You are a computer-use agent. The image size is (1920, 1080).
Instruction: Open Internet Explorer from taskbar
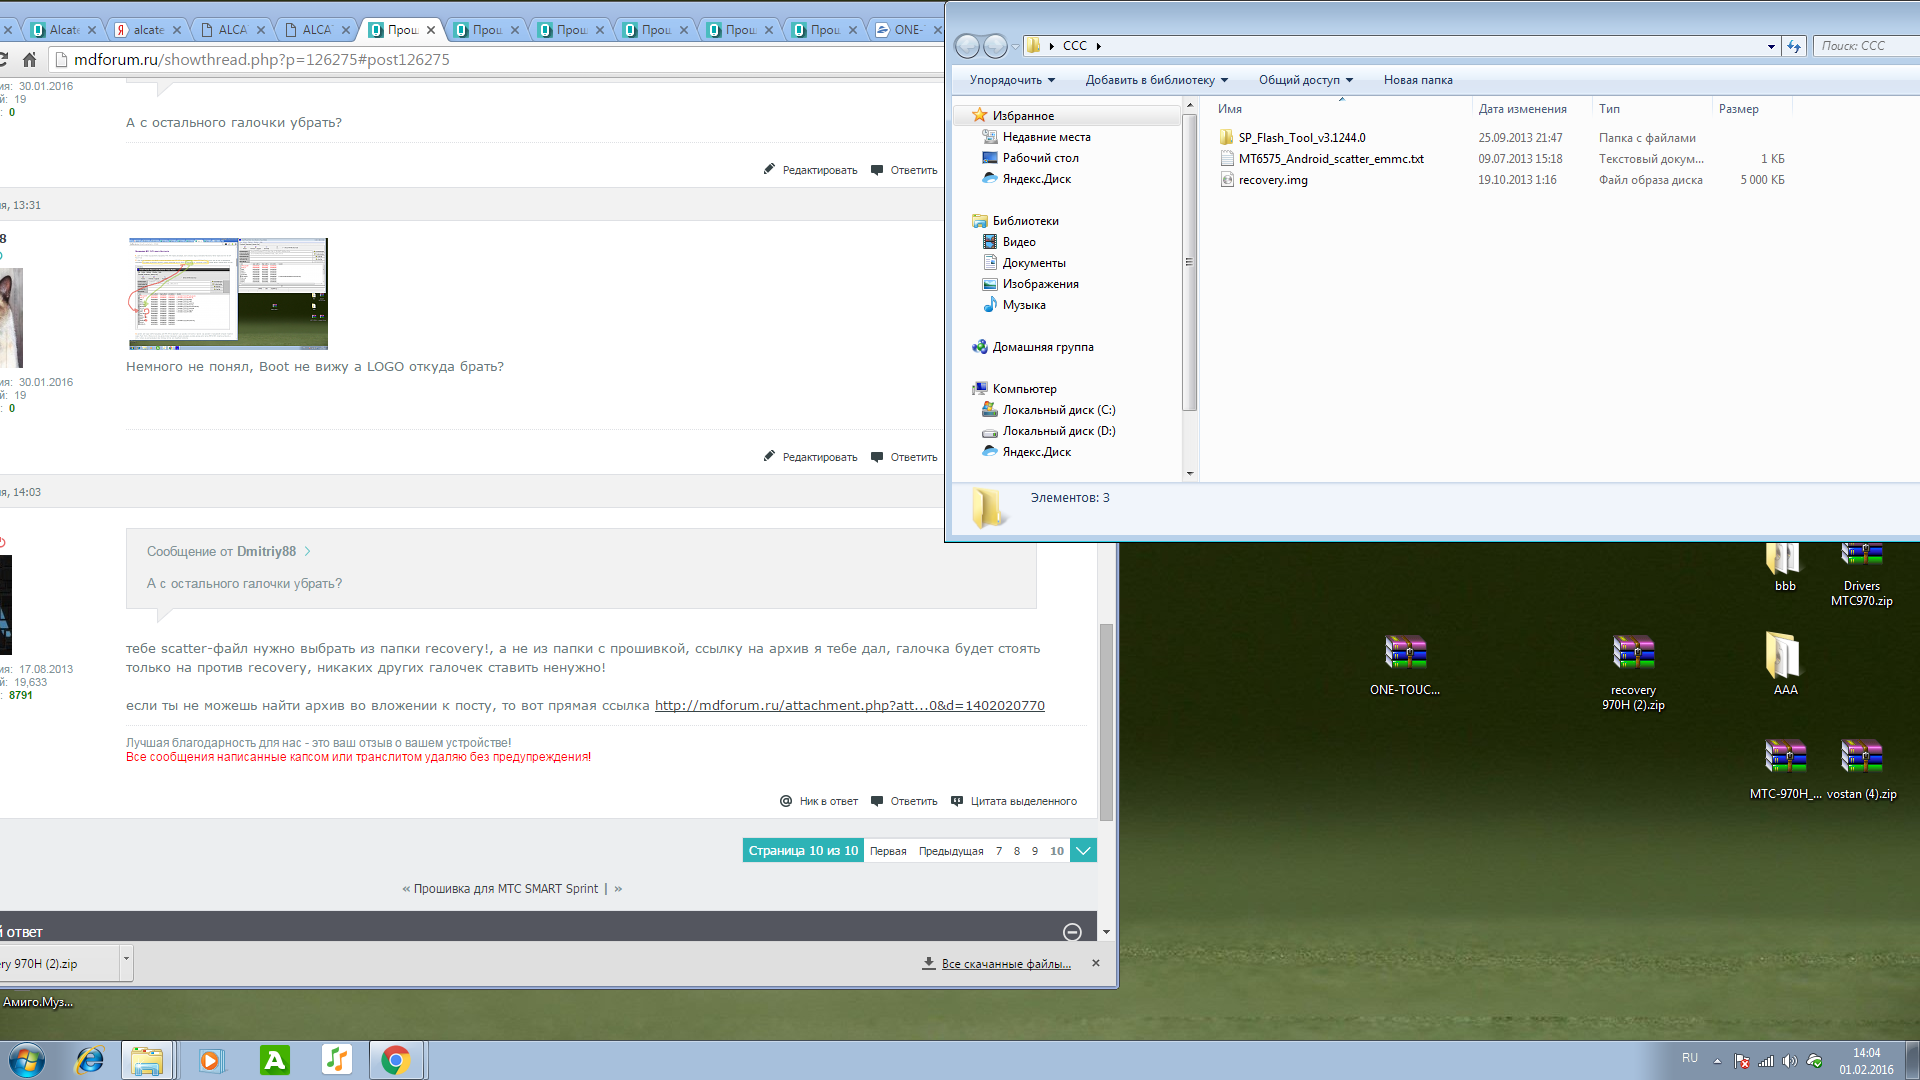(x=90, y=1060)
